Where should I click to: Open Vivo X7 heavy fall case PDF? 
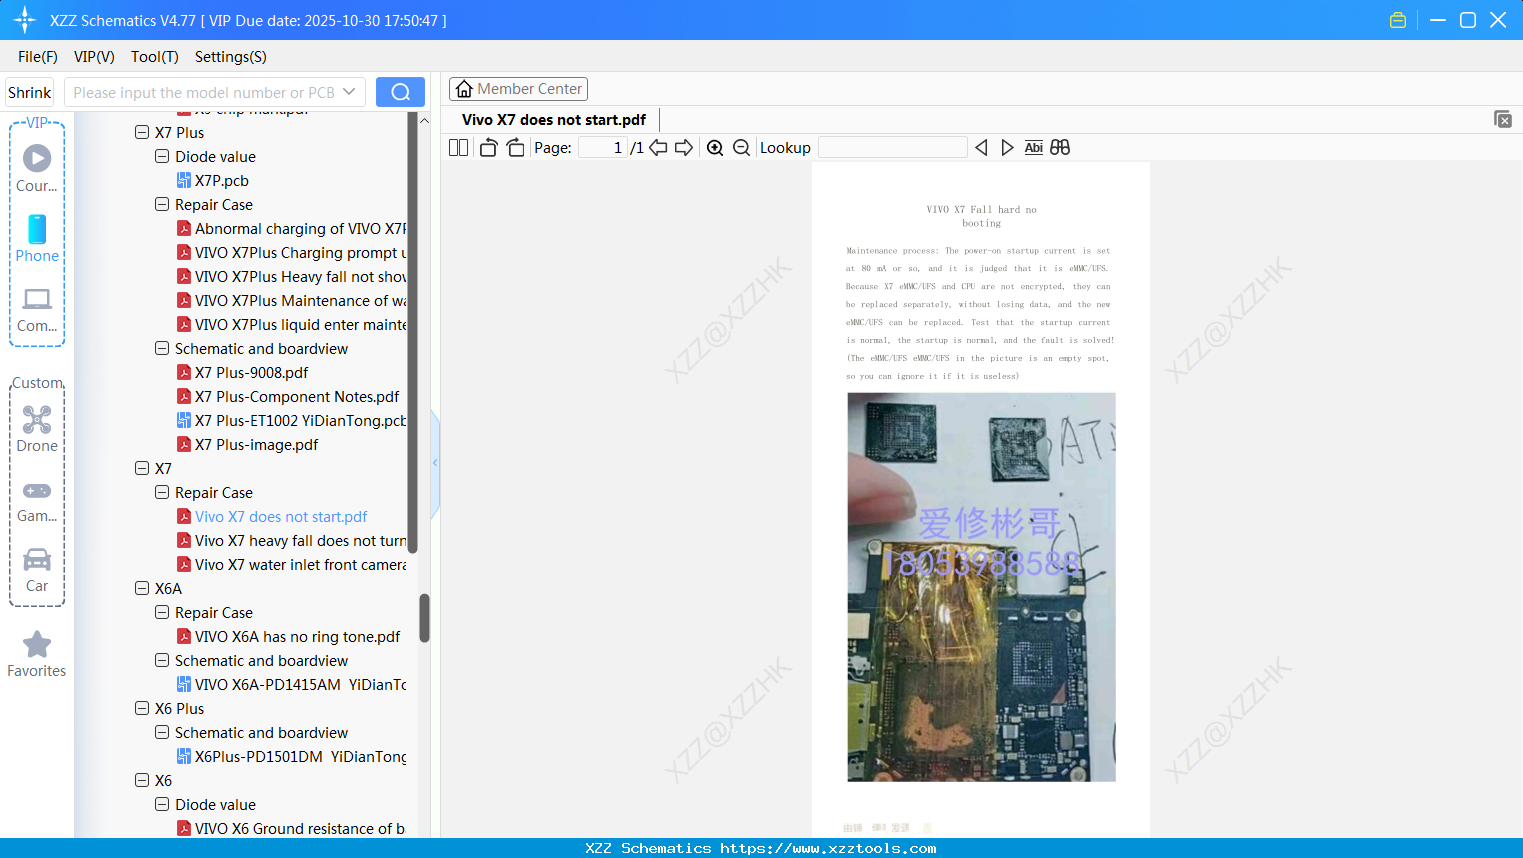[301, 541]
